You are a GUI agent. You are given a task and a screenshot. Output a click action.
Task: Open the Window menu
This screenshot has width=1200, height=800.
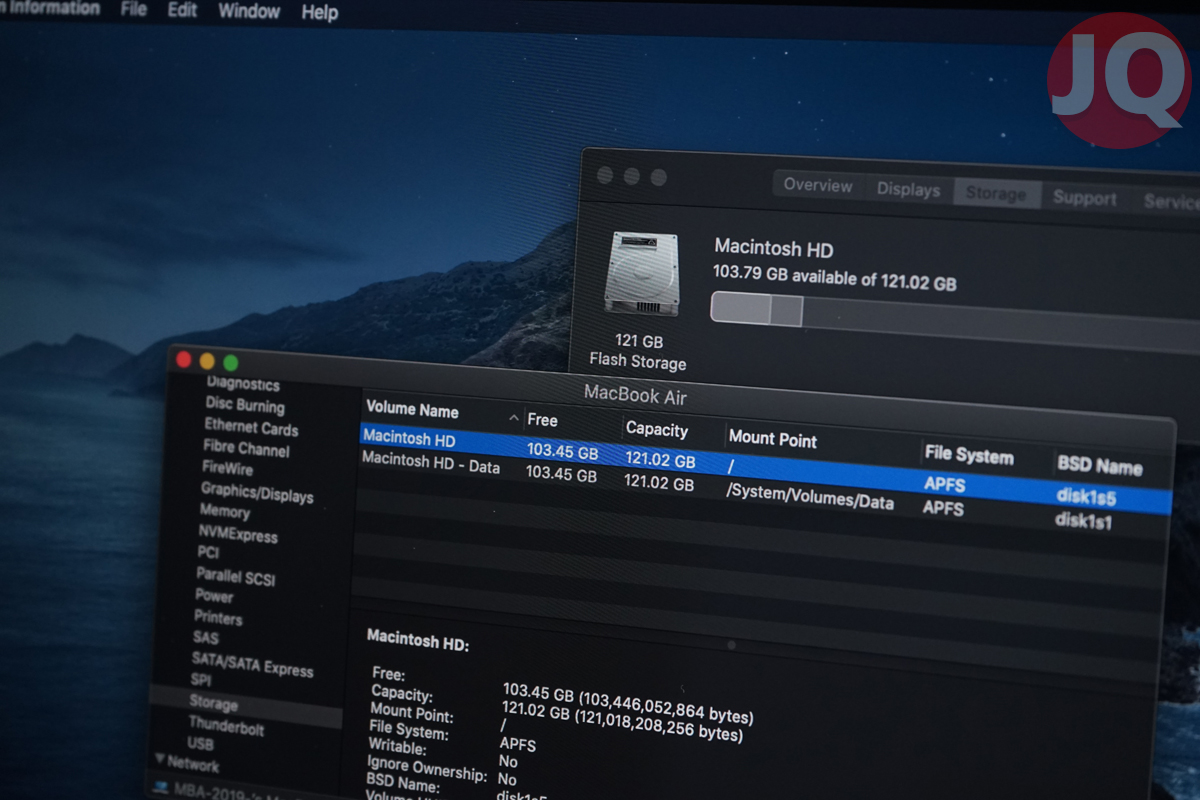[249, 12]
